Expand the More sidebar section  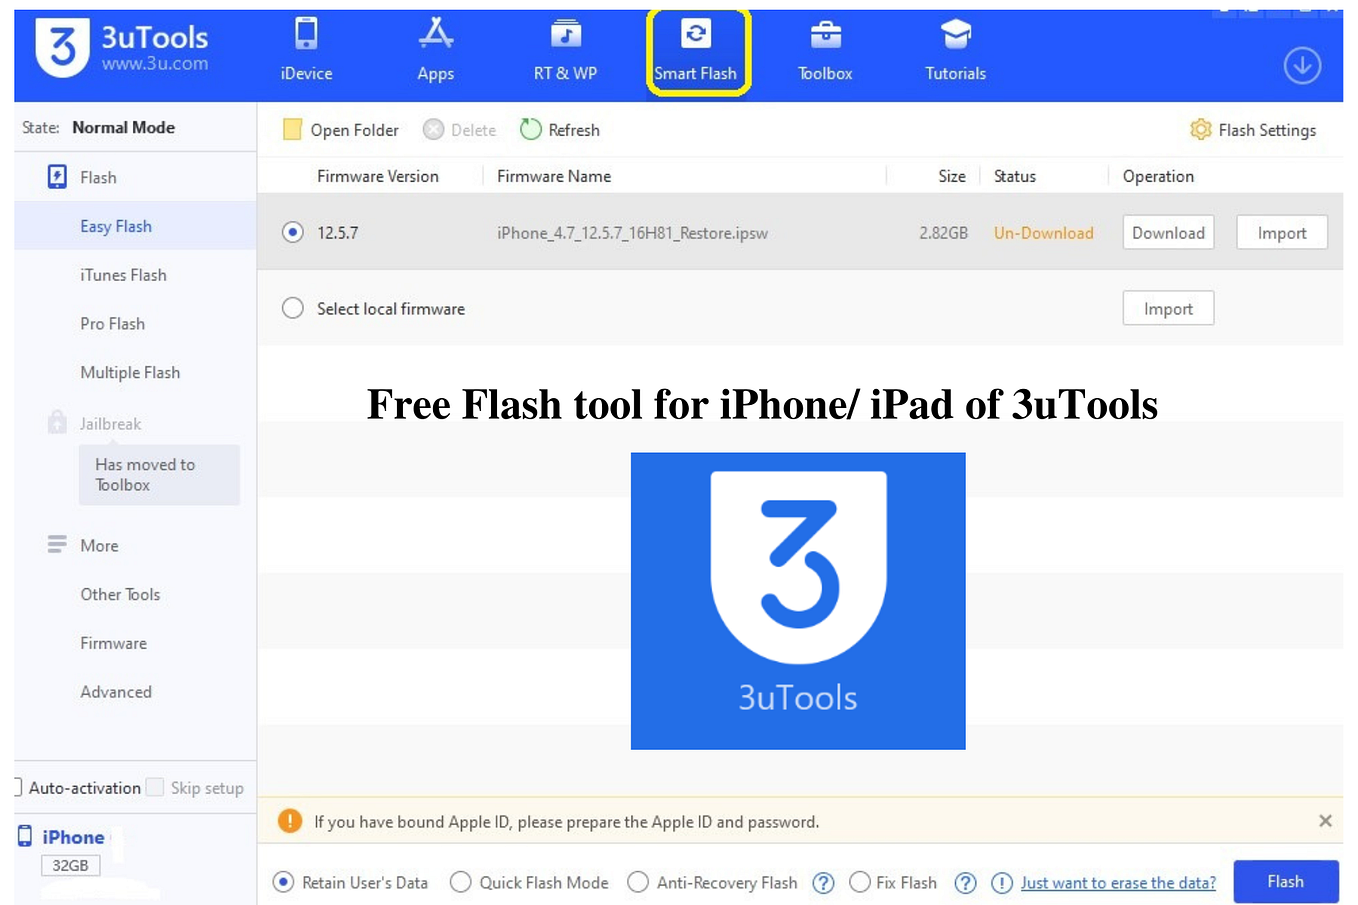click(99, 545)
